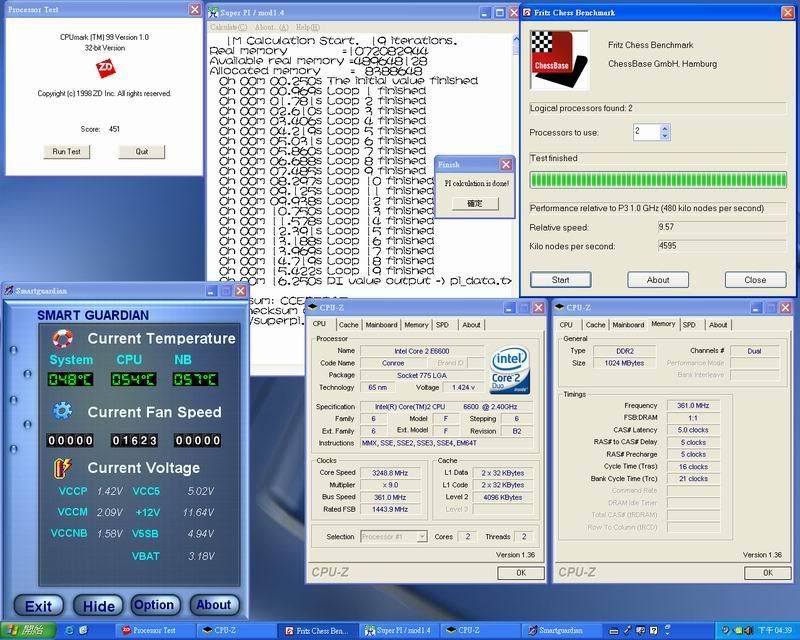Switch to Mainboard tab in right CPU-Z window
Screen dimensions: 800x640
tap(628, 325)
